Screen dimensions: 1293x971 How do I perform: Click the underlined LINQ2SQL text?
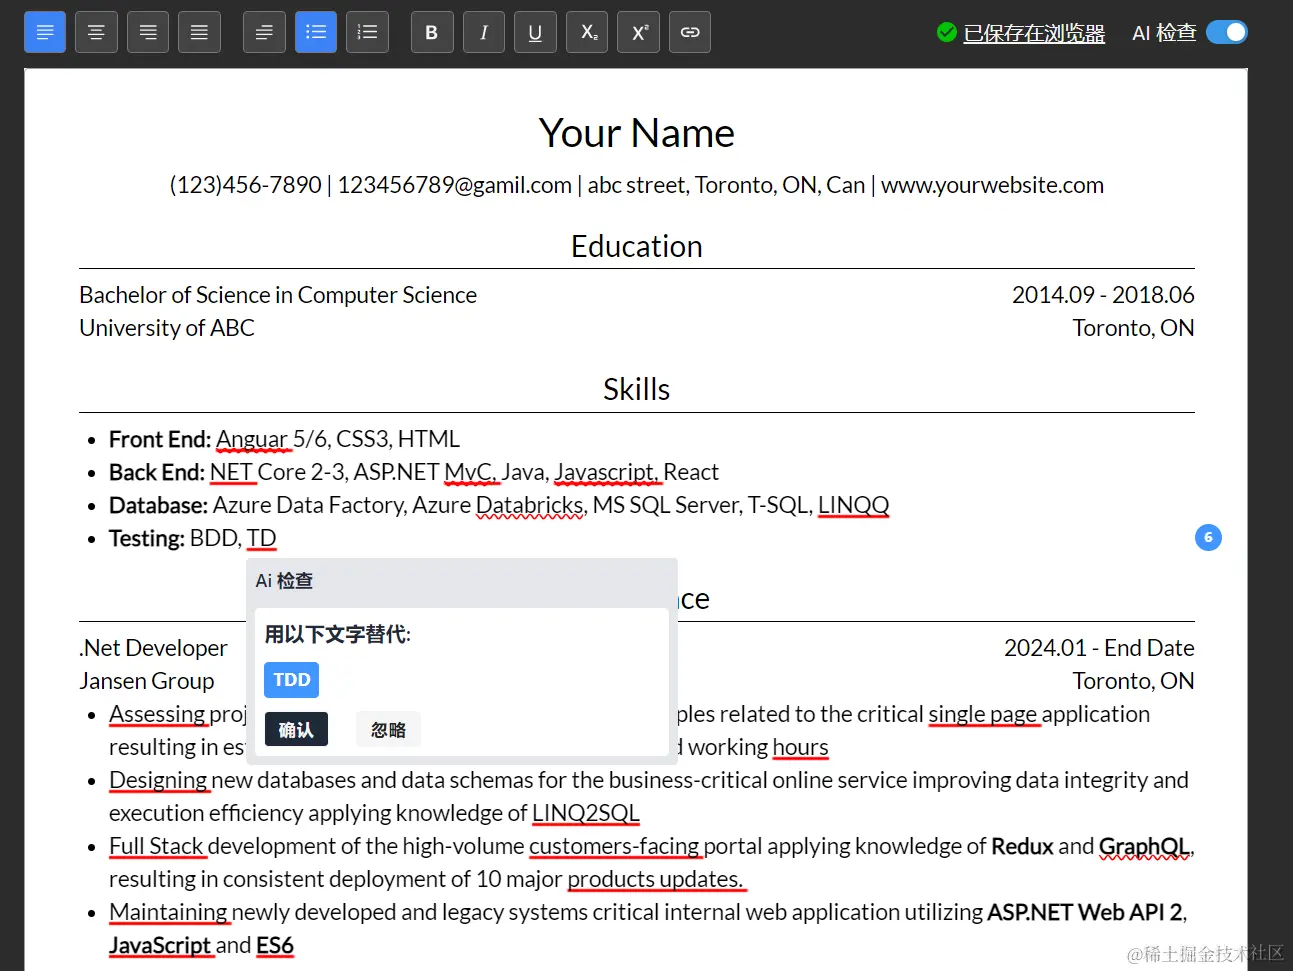(586, 813)
